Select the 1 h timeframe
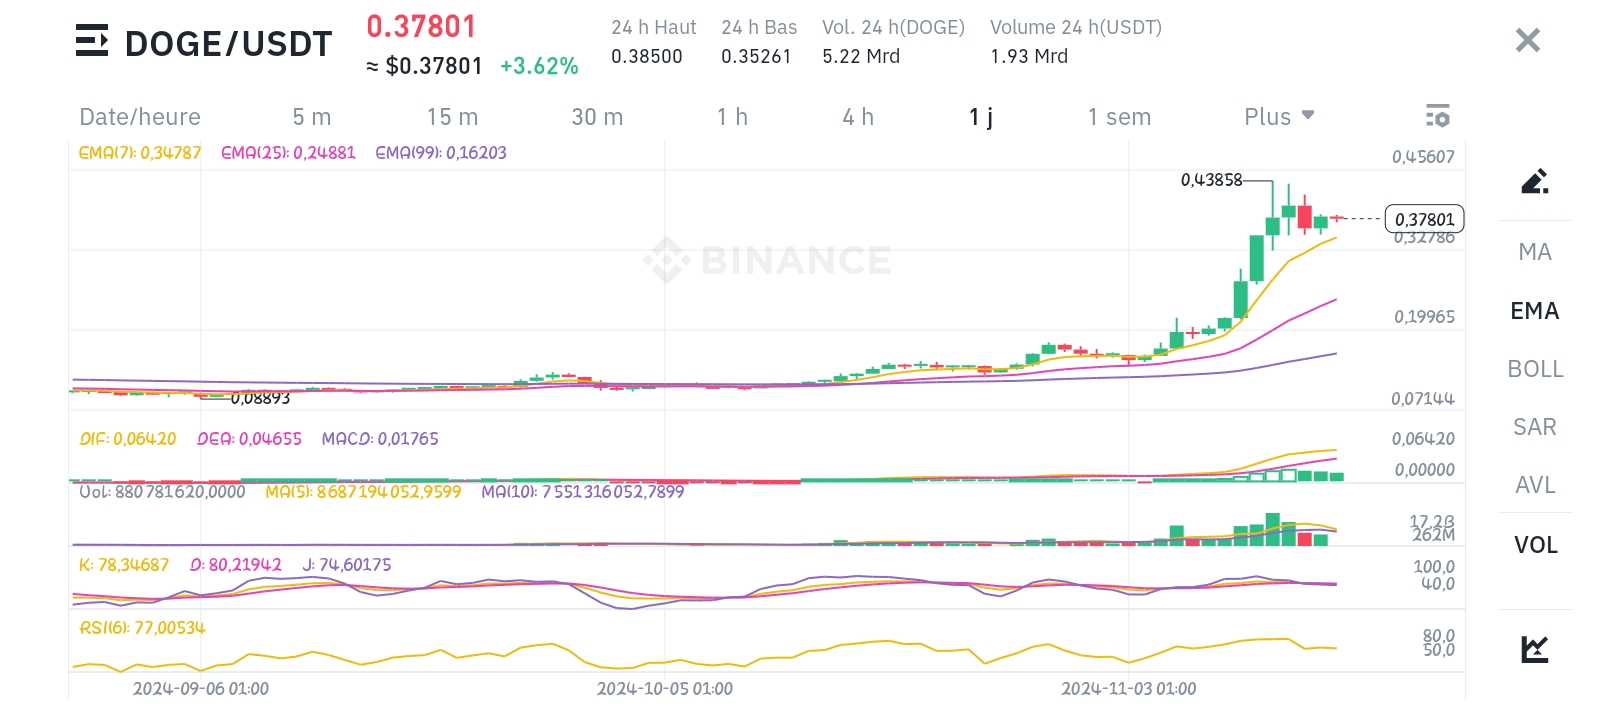Screen dimensions: 1600x720 [732, 117]
